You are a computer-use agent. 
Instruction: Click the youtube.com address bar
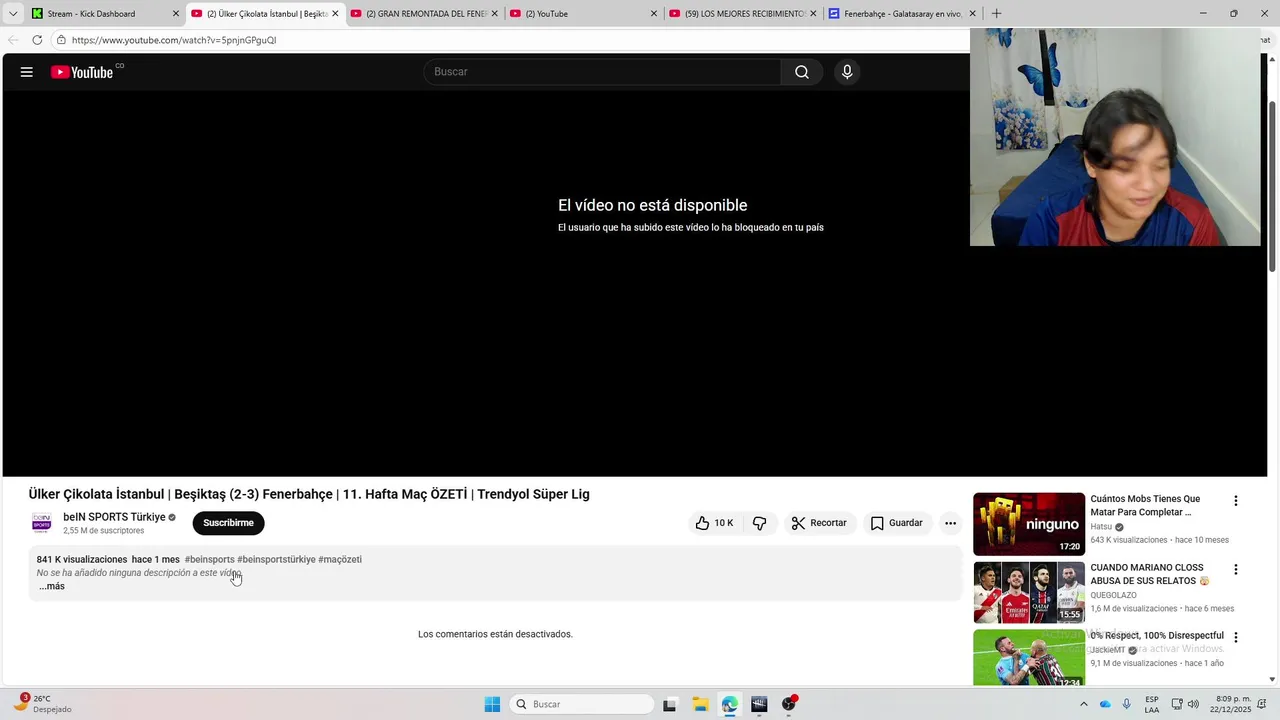[510, 40]
